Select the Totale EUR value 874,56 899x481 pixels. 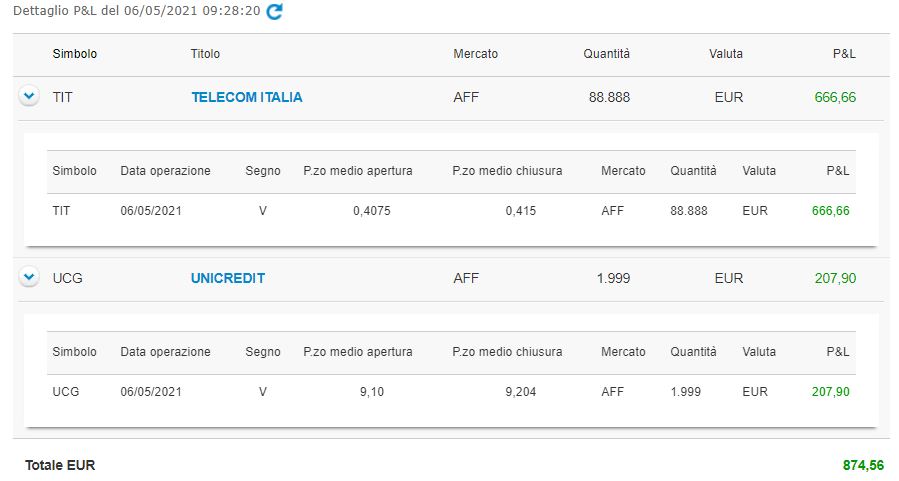(863, 466)
